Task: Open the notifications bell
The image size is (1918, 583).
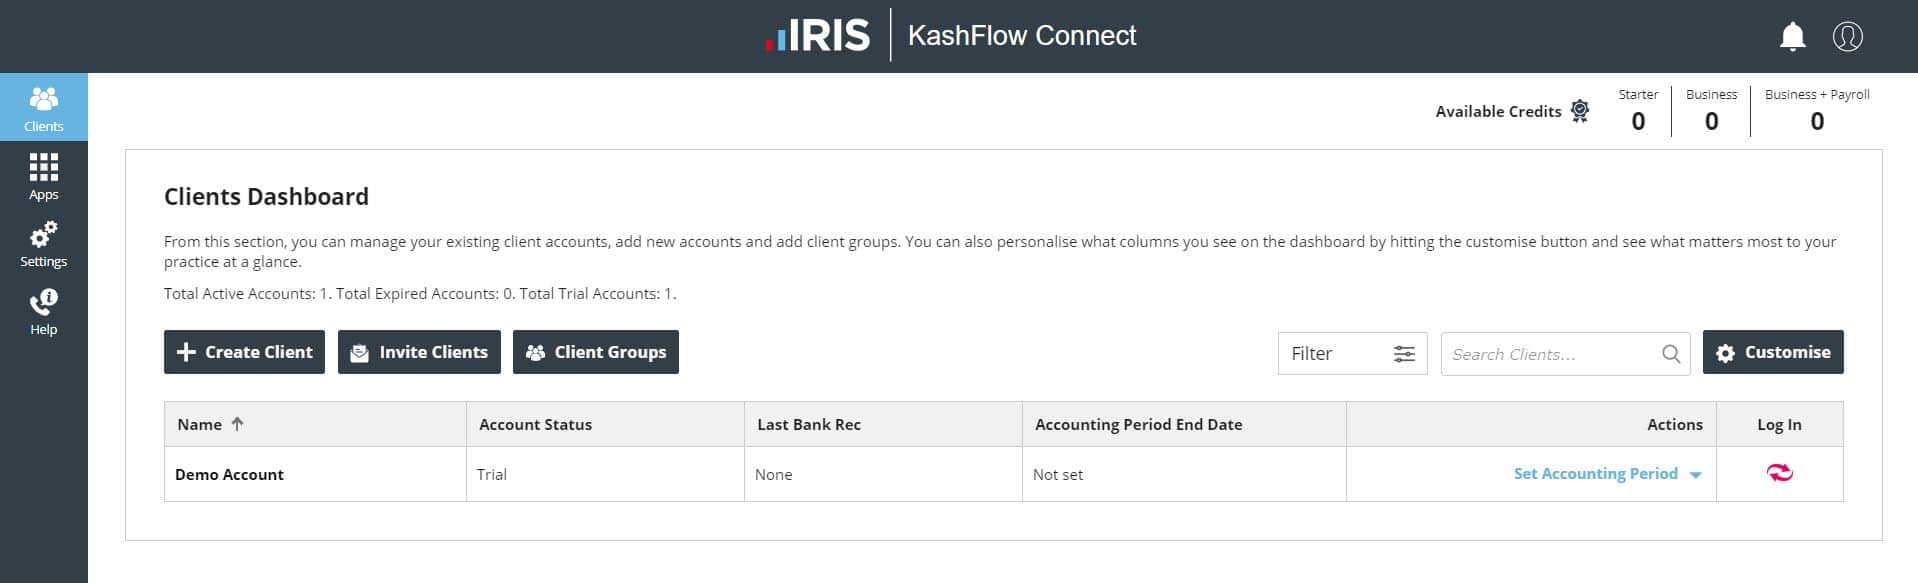Action: click(x=1792, y=37)
